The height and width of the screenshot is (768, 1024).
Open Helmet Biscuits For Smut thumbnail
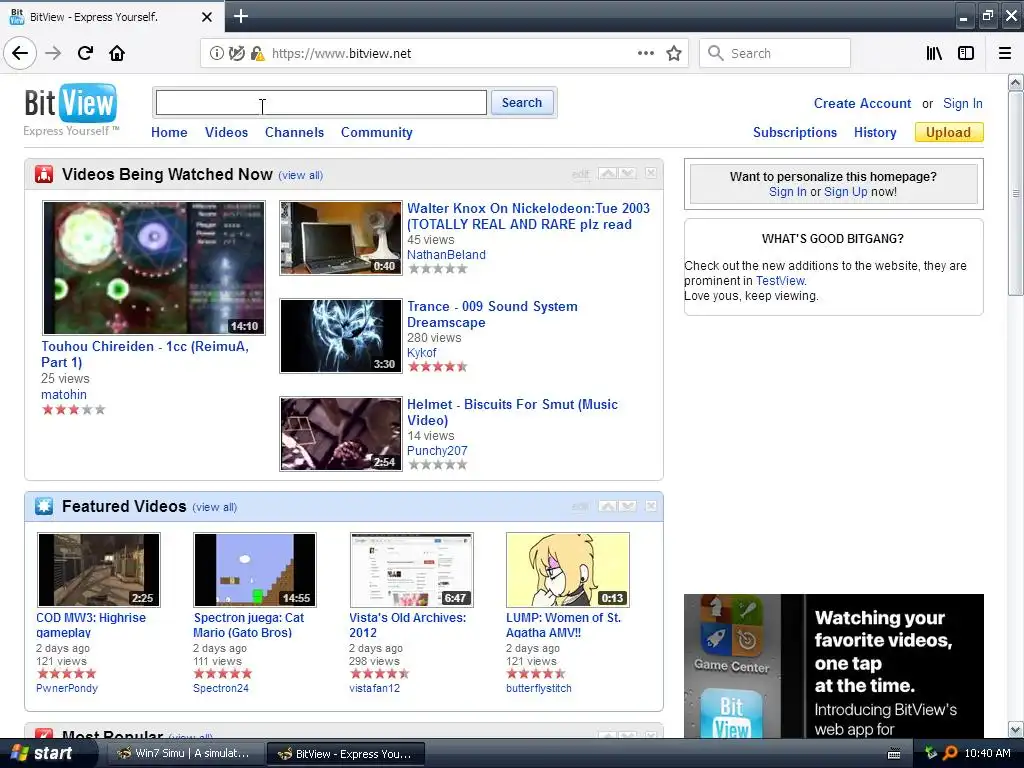(x=340, y=434)
